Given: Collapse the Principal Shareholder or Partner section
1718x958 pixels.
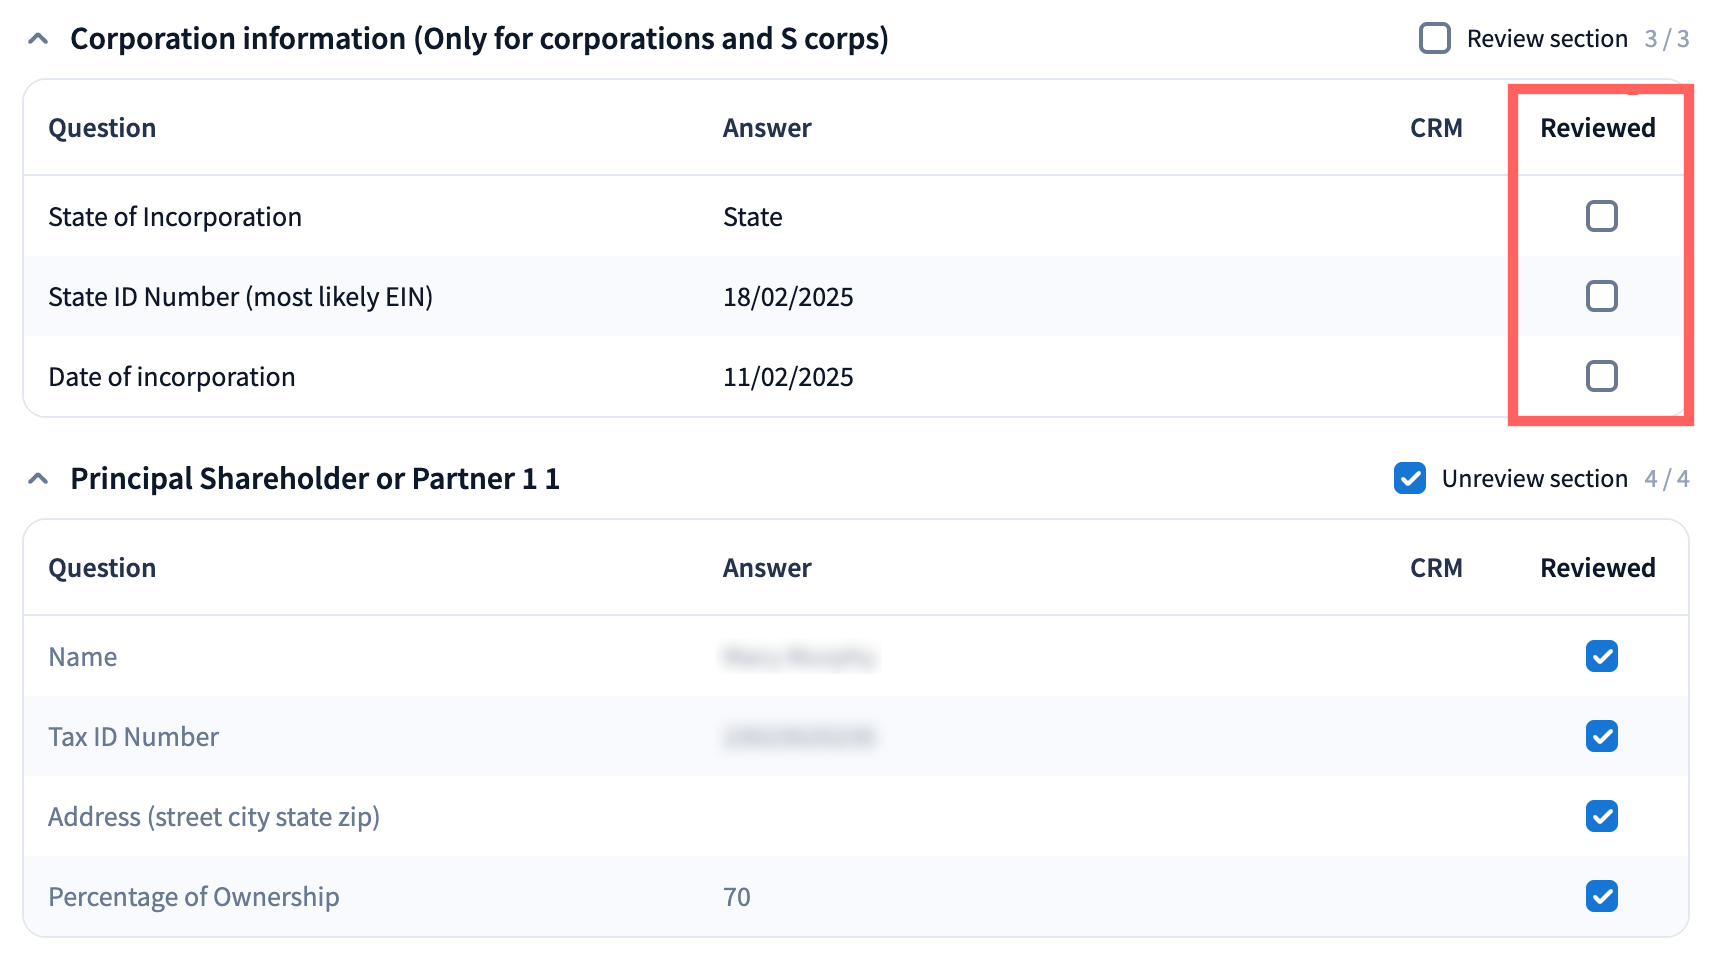Looking at the screenshot, I should point(38,479).
